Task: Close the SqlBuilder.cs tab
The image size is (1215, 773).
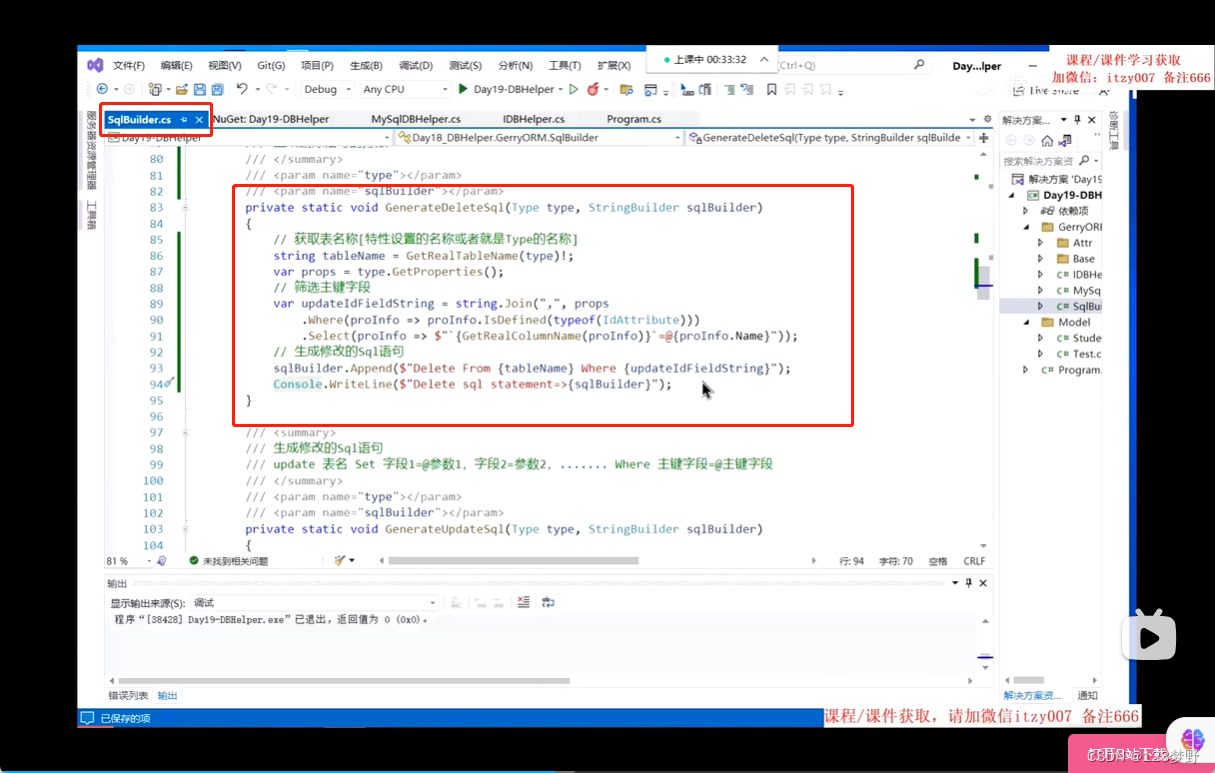Action: [x=199, y=120]
